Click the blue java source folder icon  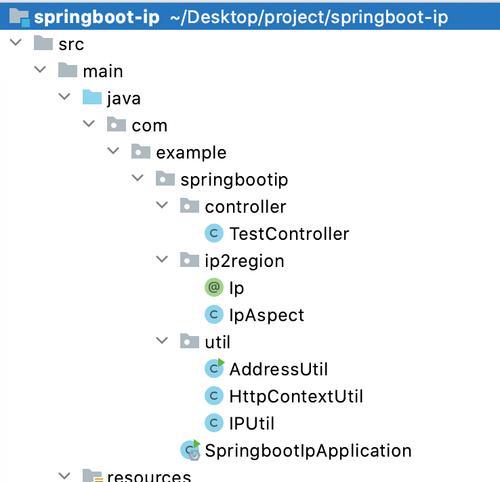coord(92,98)
